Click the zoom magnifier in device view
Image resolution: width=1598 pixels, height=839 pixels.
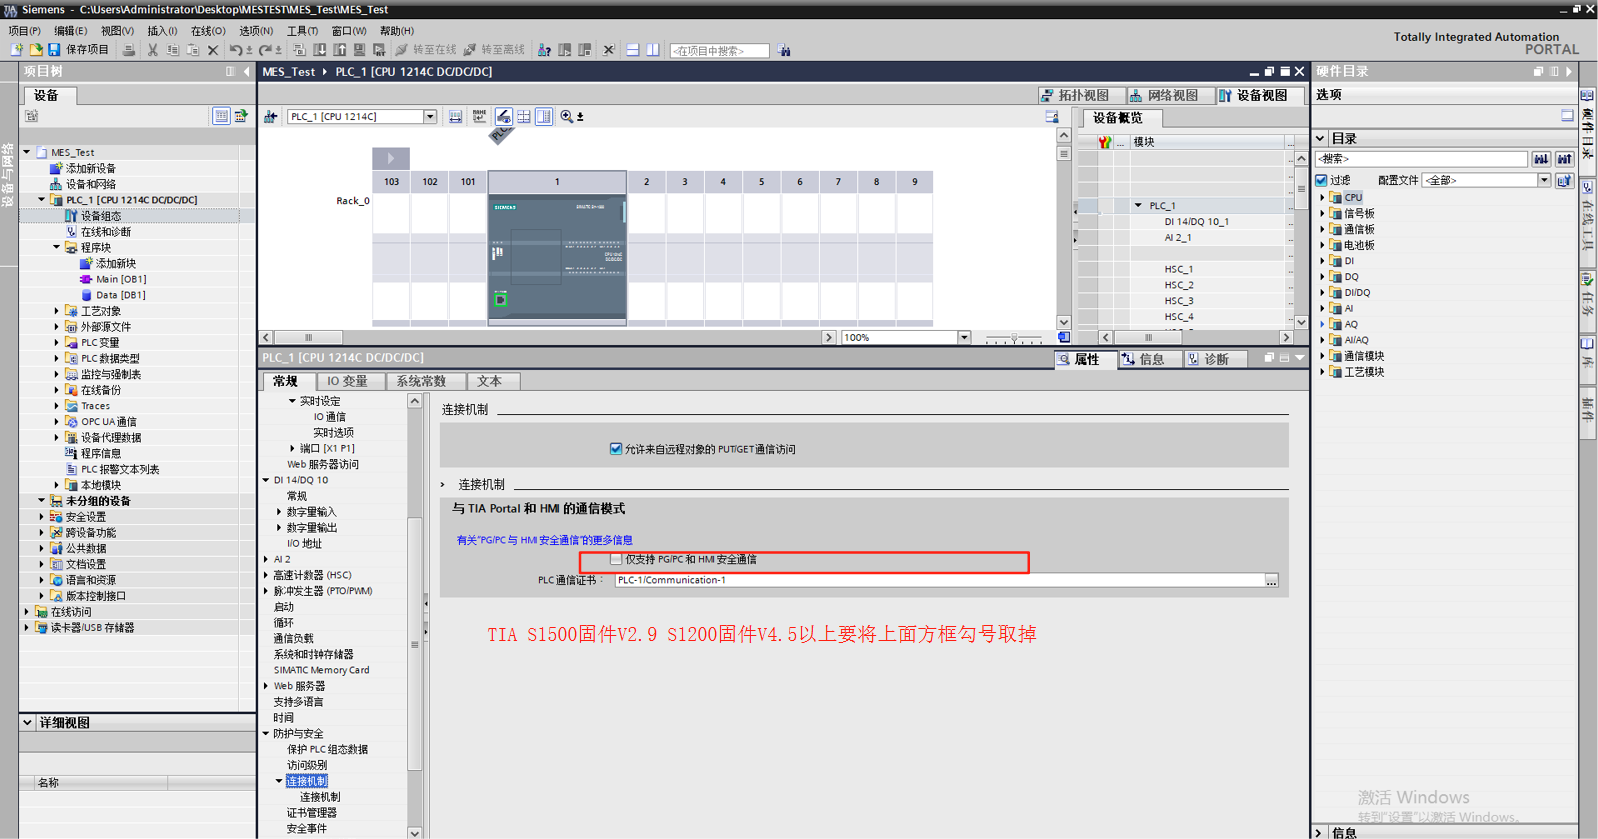[567, 117]
